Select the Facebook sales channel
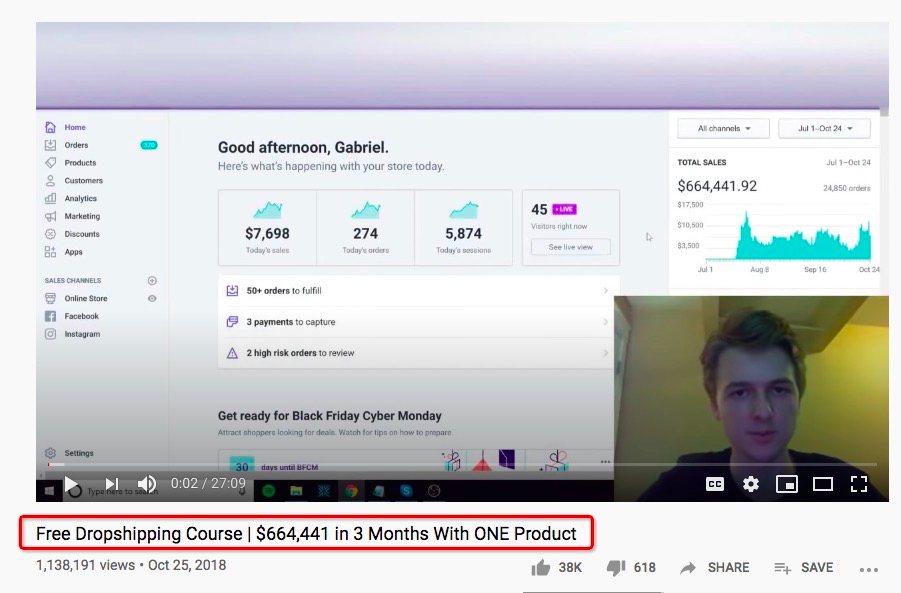Viewport: 901px width, 593px height. click(x=81, y=317)
